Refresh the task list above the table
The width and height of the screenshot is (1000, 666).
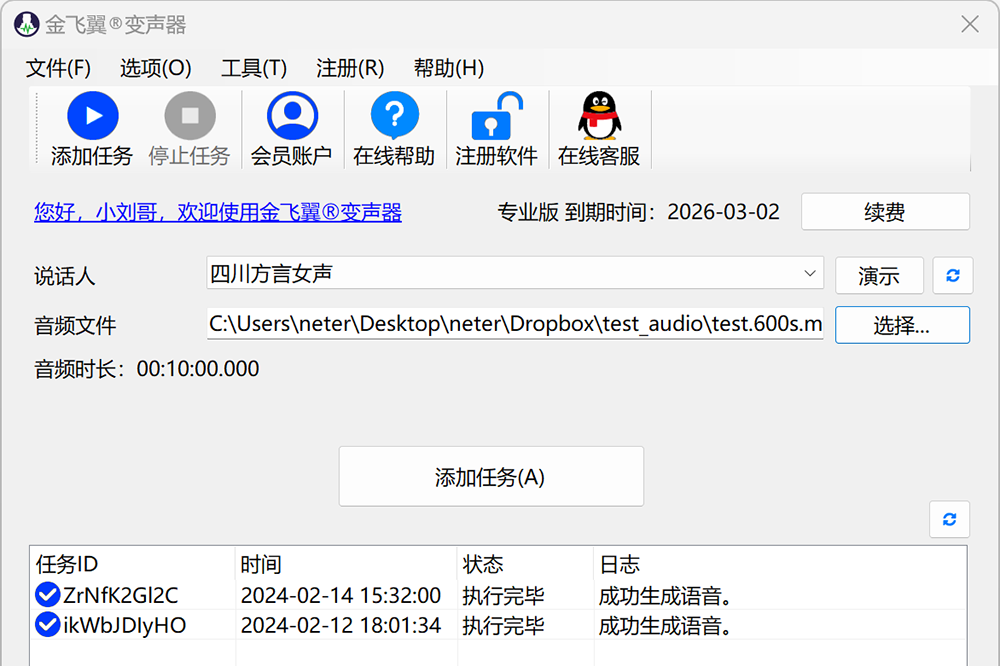click(949, 519)
